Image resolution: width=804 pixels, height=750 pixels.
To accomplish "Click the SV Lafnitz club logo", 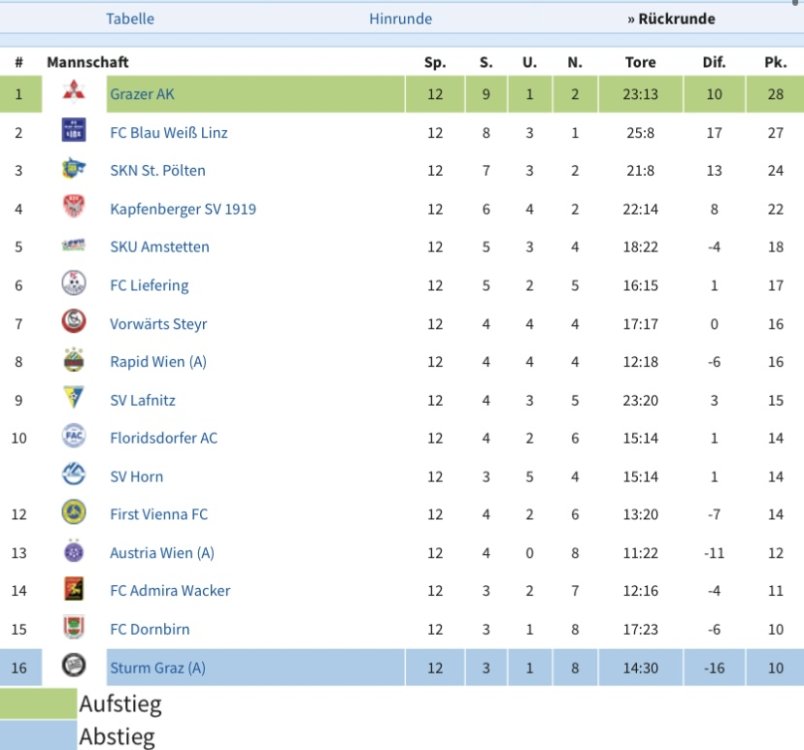I will [x=73, y=399].
